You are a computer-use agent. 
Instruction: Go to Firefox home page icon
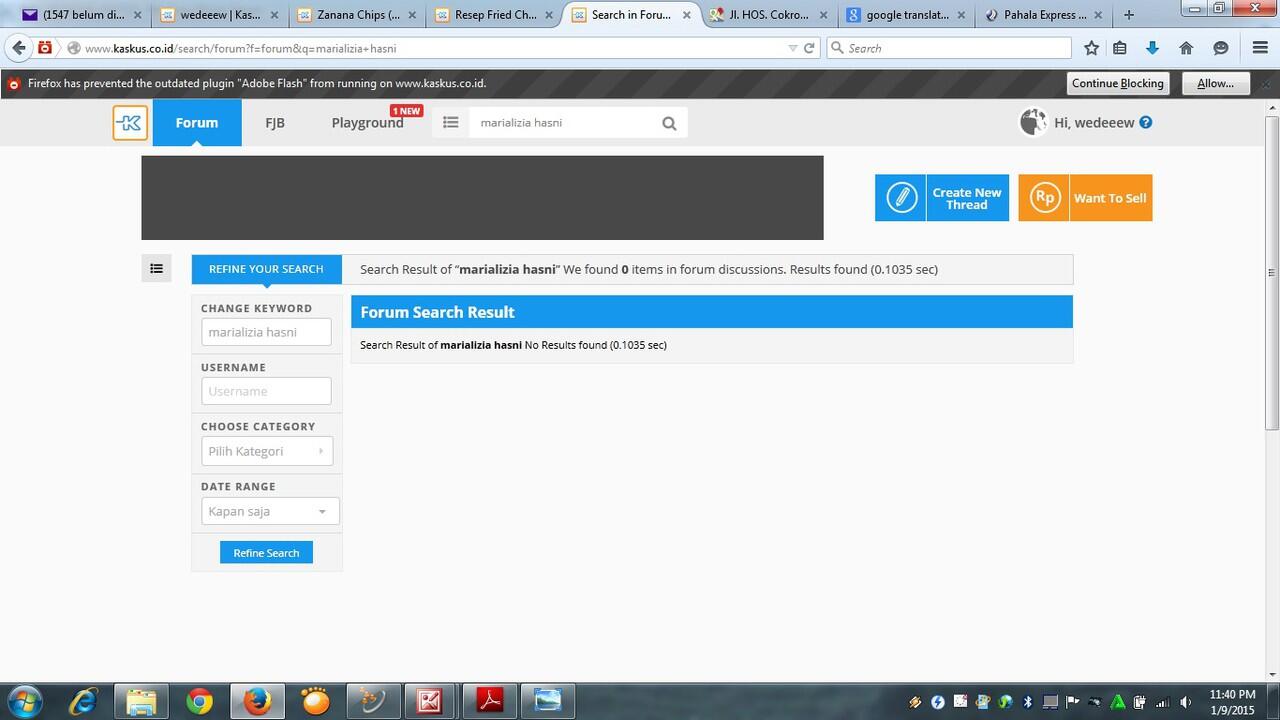point(1186,48)
